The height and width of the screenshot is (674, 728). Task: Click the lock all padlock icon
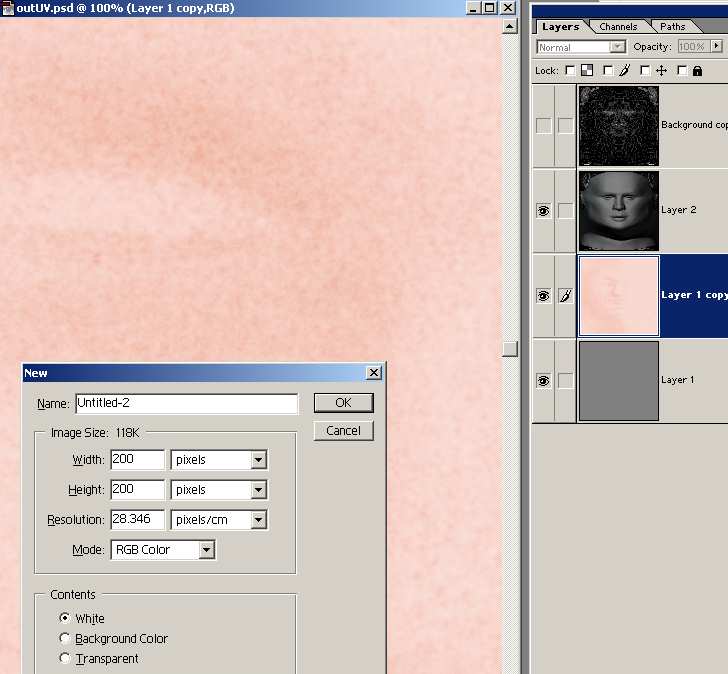coord(697,71)
